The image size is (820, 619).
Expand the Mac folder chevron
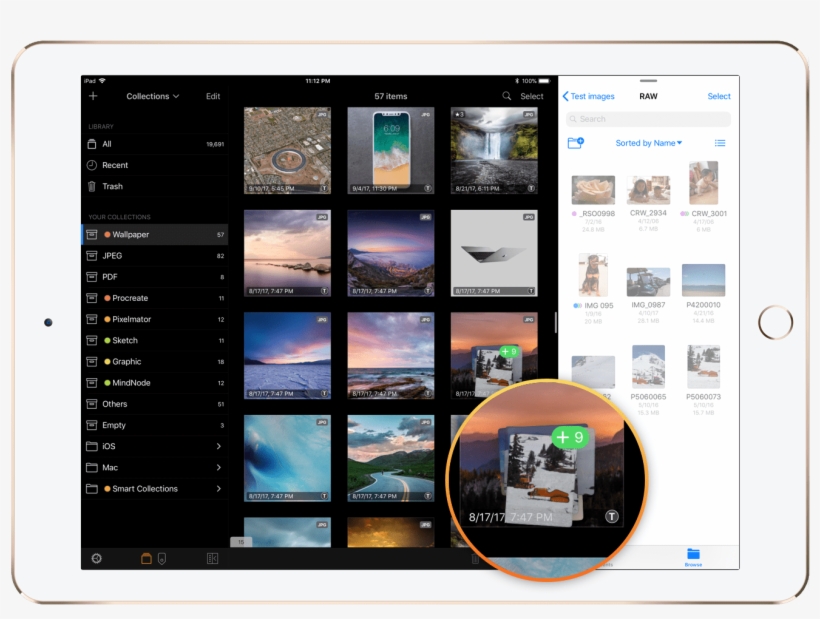(x=219, y=467)
